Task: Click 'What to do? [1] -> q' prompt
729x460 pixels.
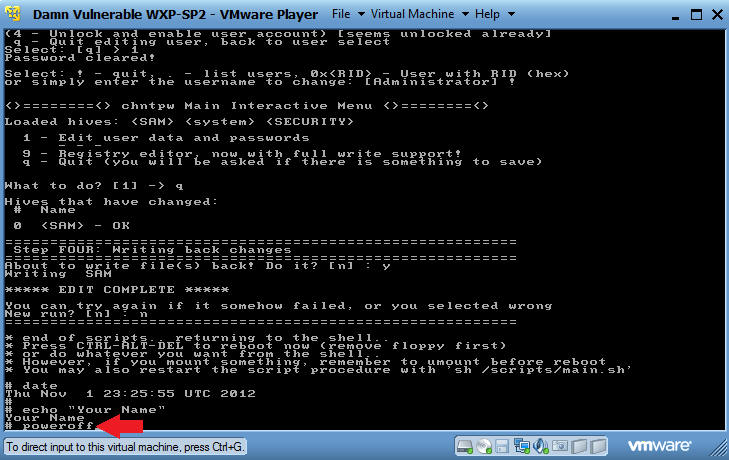Action: [94, 186]
